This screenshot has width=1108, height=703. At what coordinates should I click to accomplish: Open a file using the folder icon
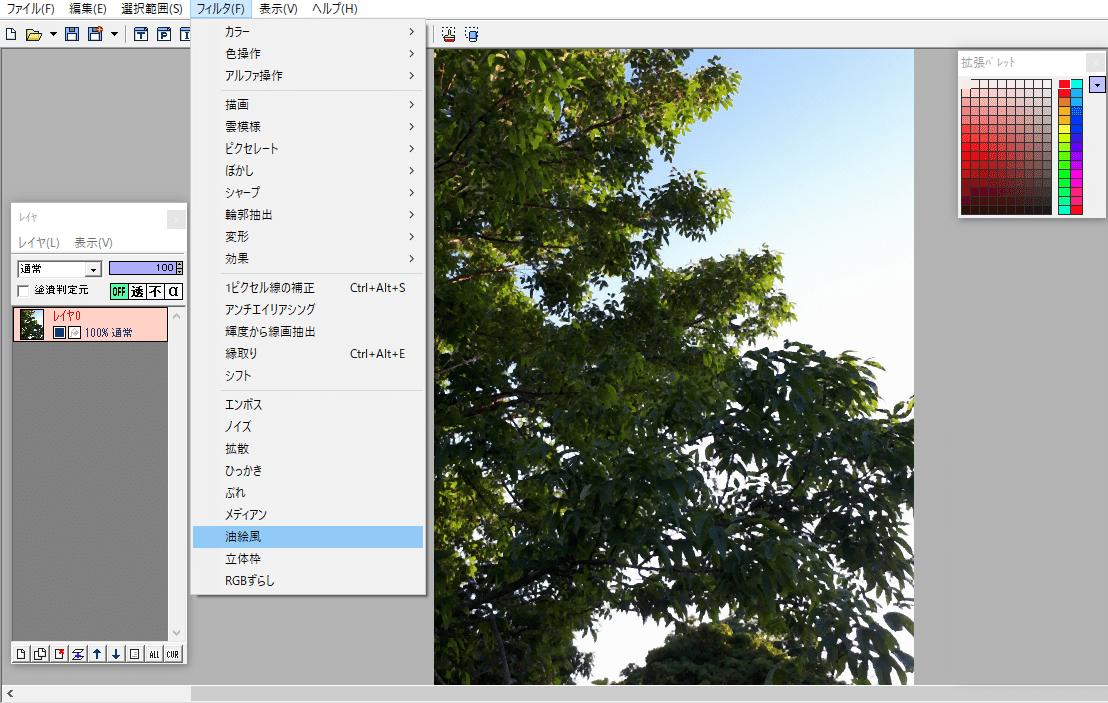point(32,33)
